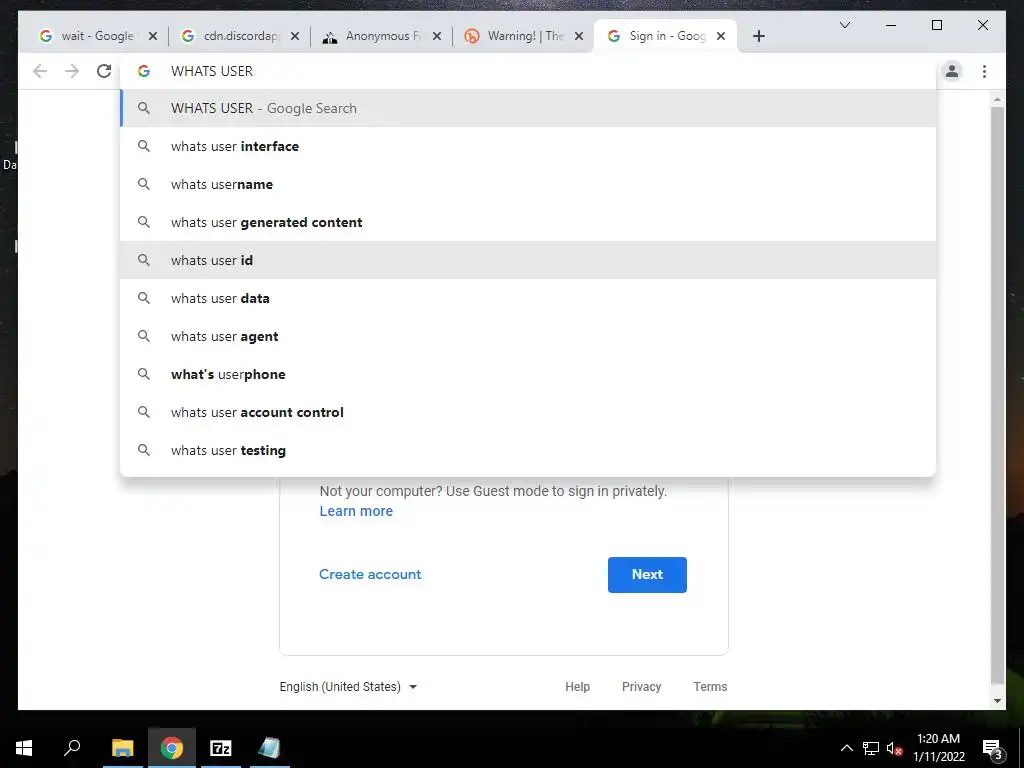The image size is (1024, 768).
Task: Click the network icon in the tray
Action: pos(871,748)
